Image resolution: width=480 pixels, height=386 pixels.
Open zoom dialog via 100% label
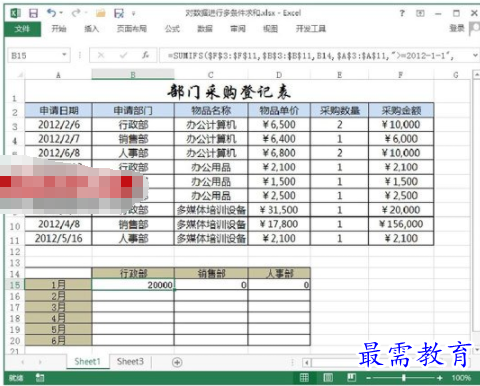click(461, 378)
